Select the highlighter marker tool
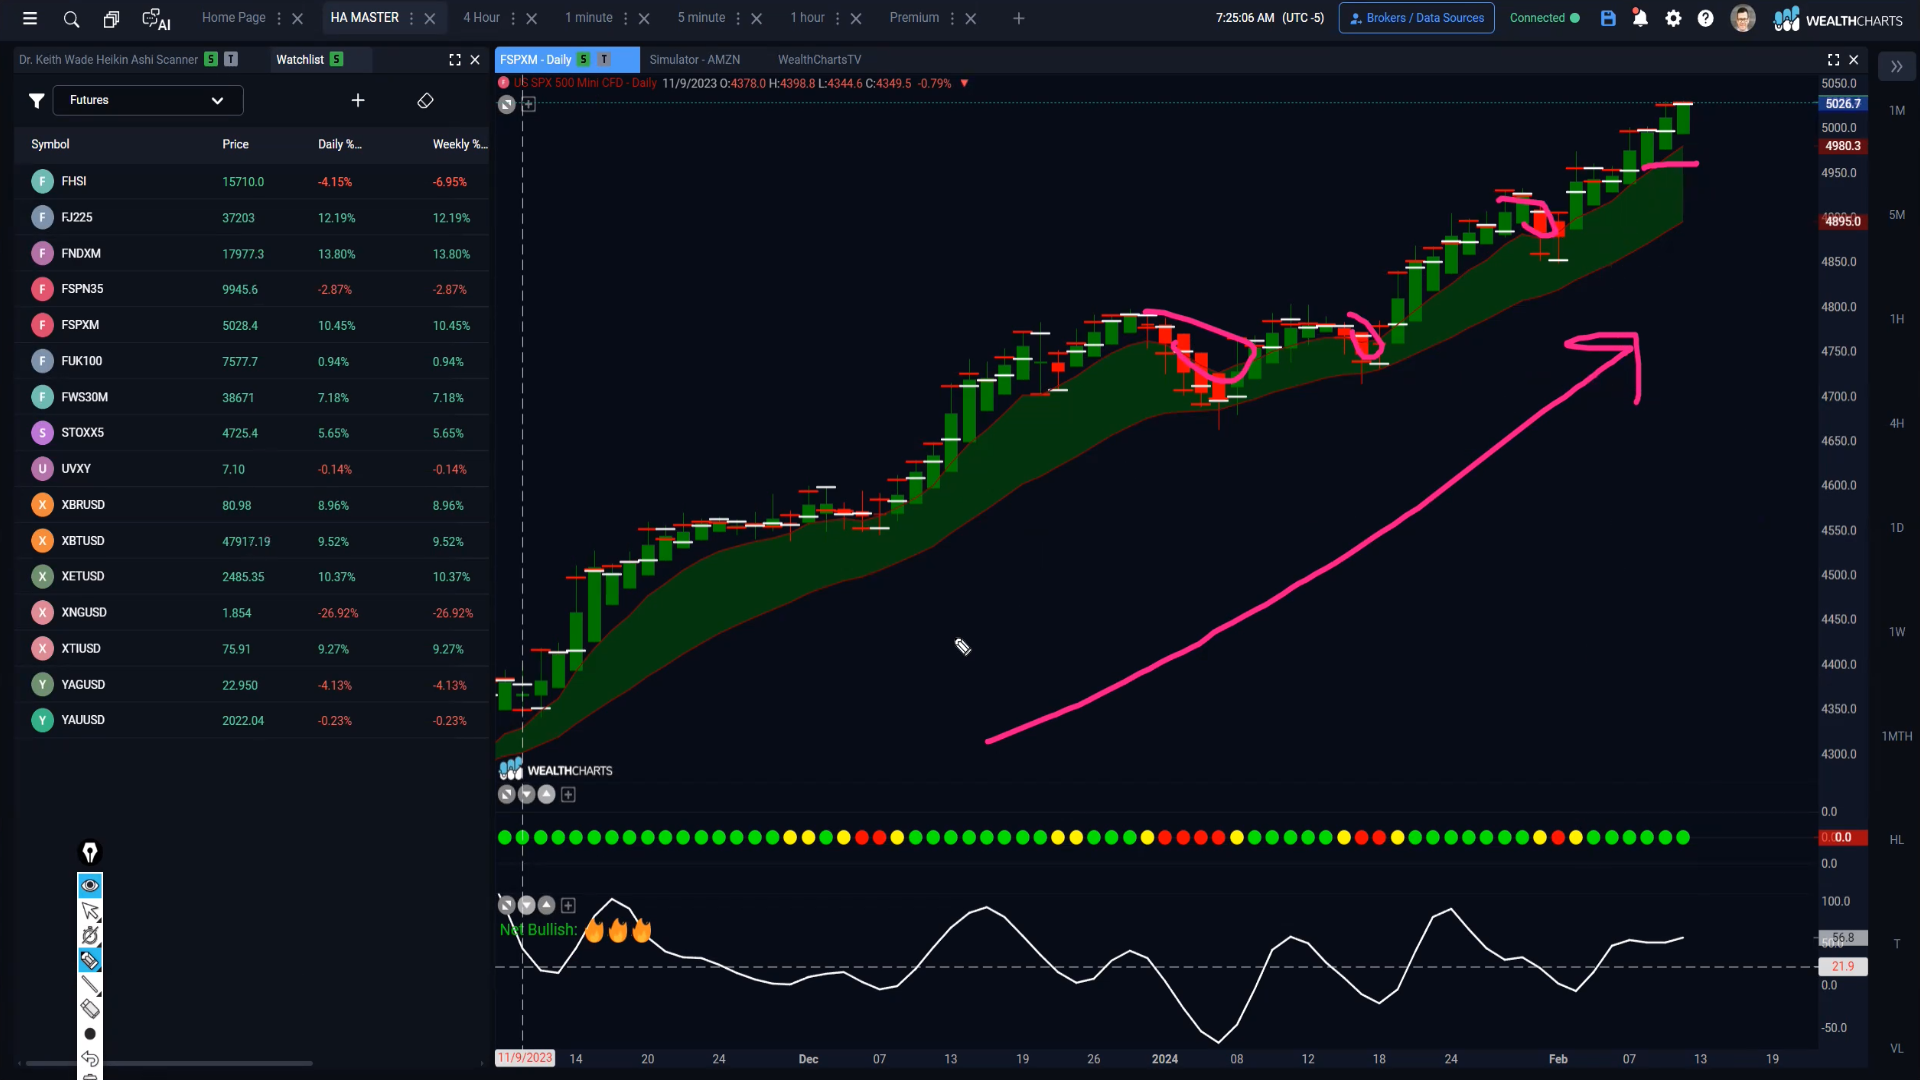 pyautogui.click(x=90, y=960)
